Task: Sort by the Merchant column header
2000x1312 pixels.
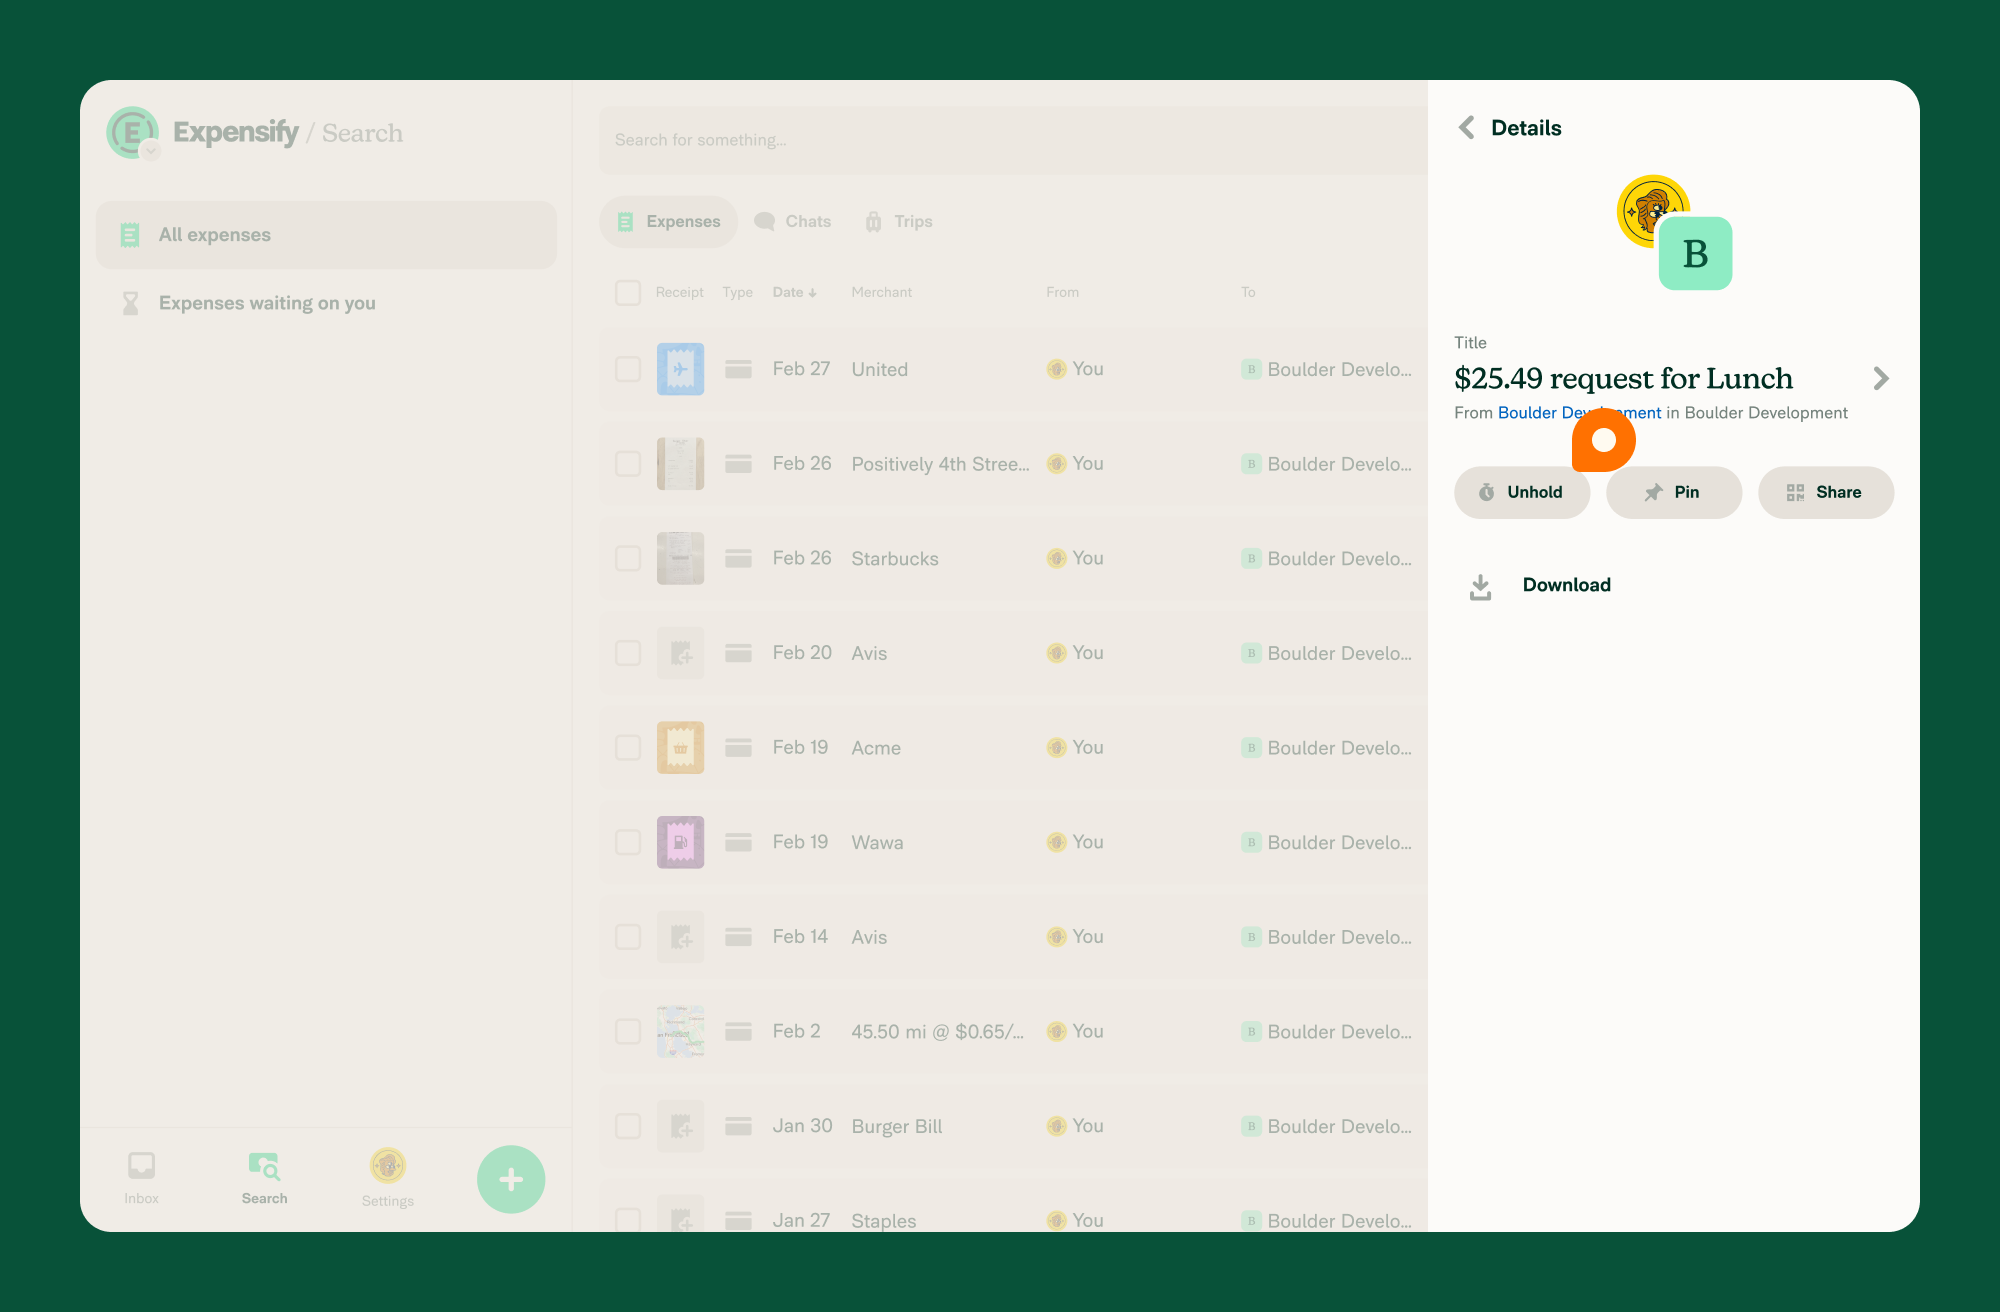Action: pyautogui.click(x=881, y=292)
